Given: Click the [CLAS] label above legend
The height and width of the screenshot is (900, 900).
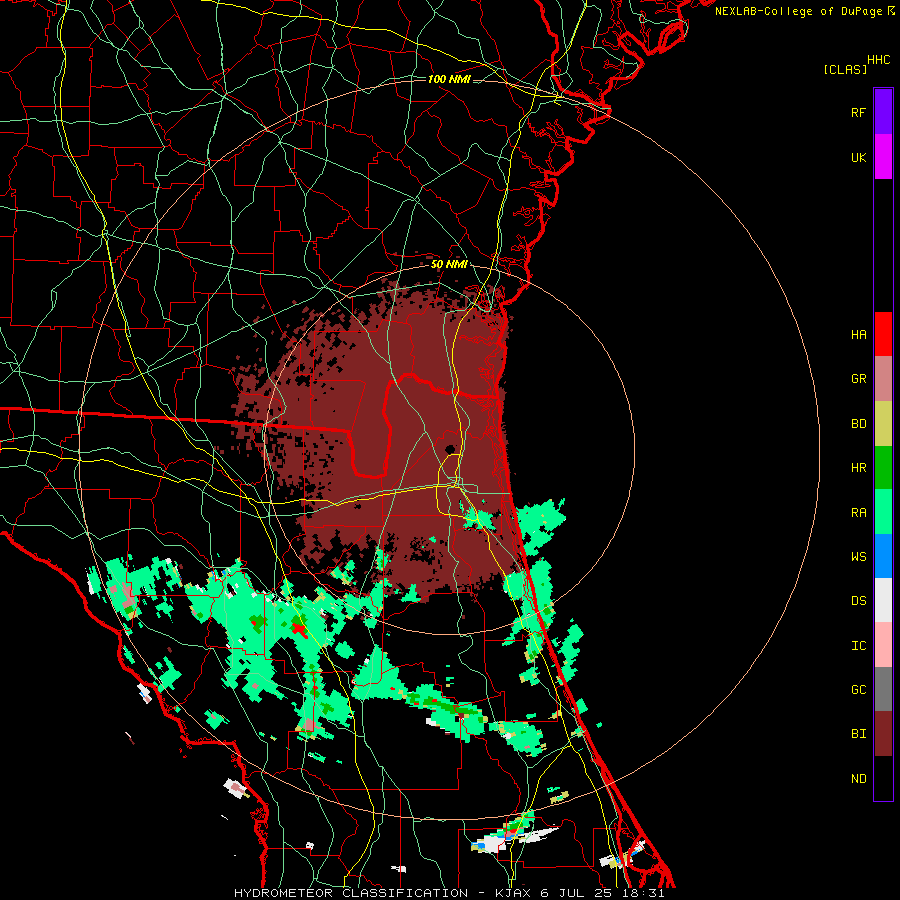Looking at the screenshot, I should point(844,69).
